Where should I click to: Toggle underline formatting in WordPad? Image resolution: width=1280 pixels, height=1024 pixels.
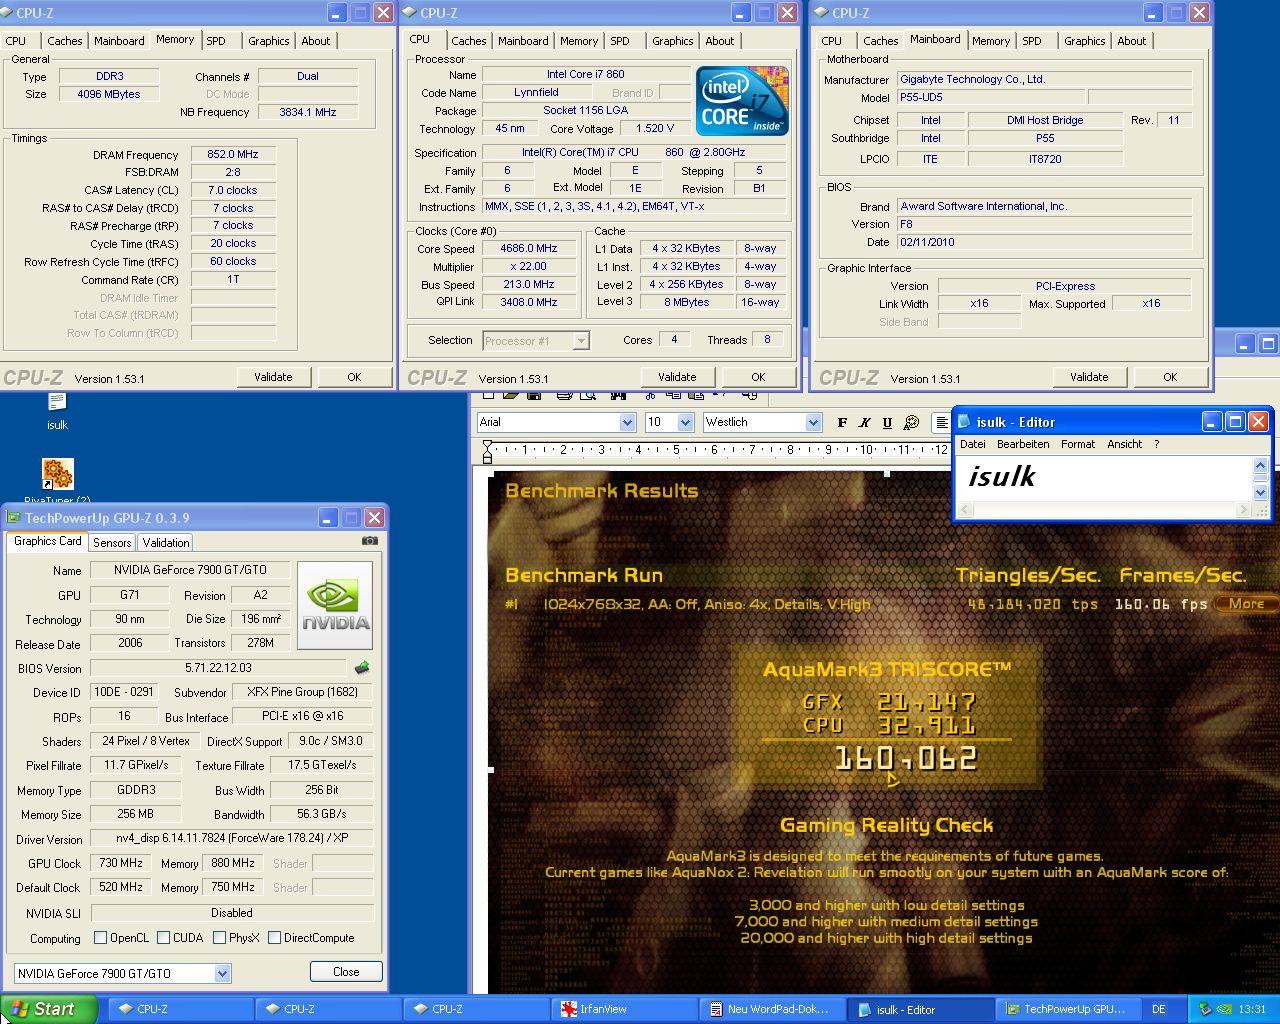tap(887, 423)
